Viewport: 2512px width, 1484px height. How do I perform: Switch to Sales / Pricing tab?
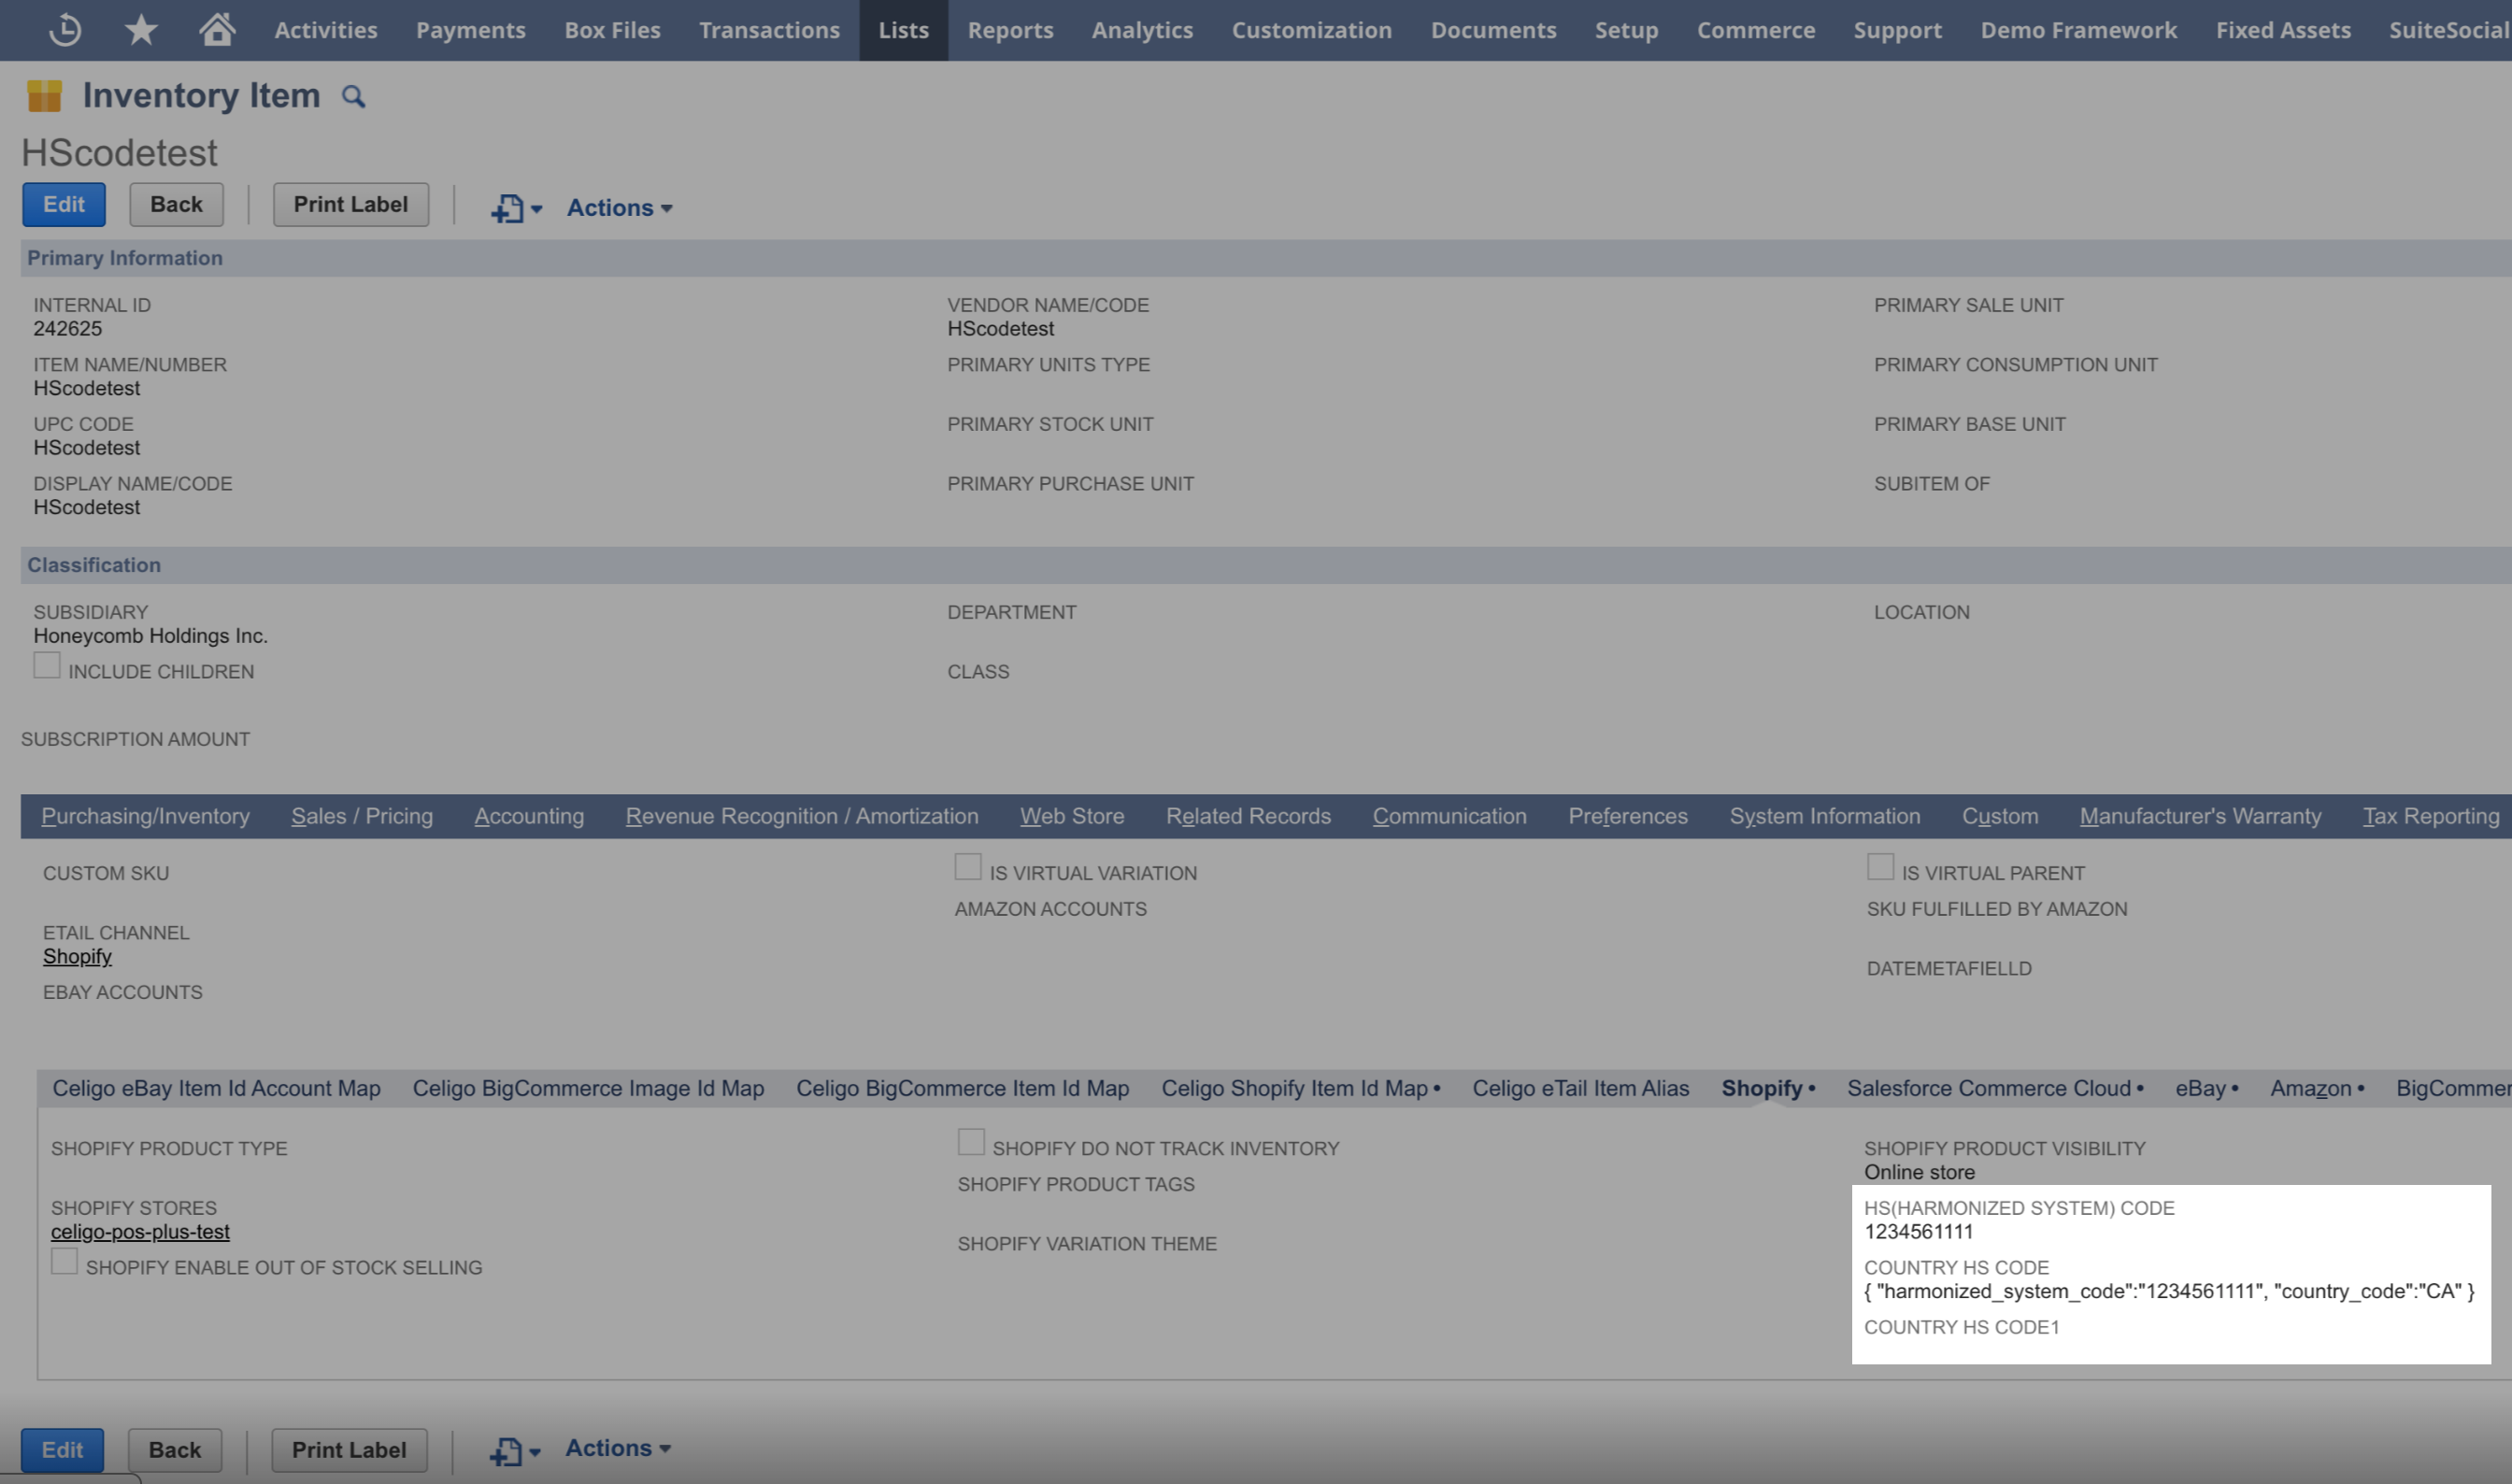pyautogui.click(x=362, y=816)
